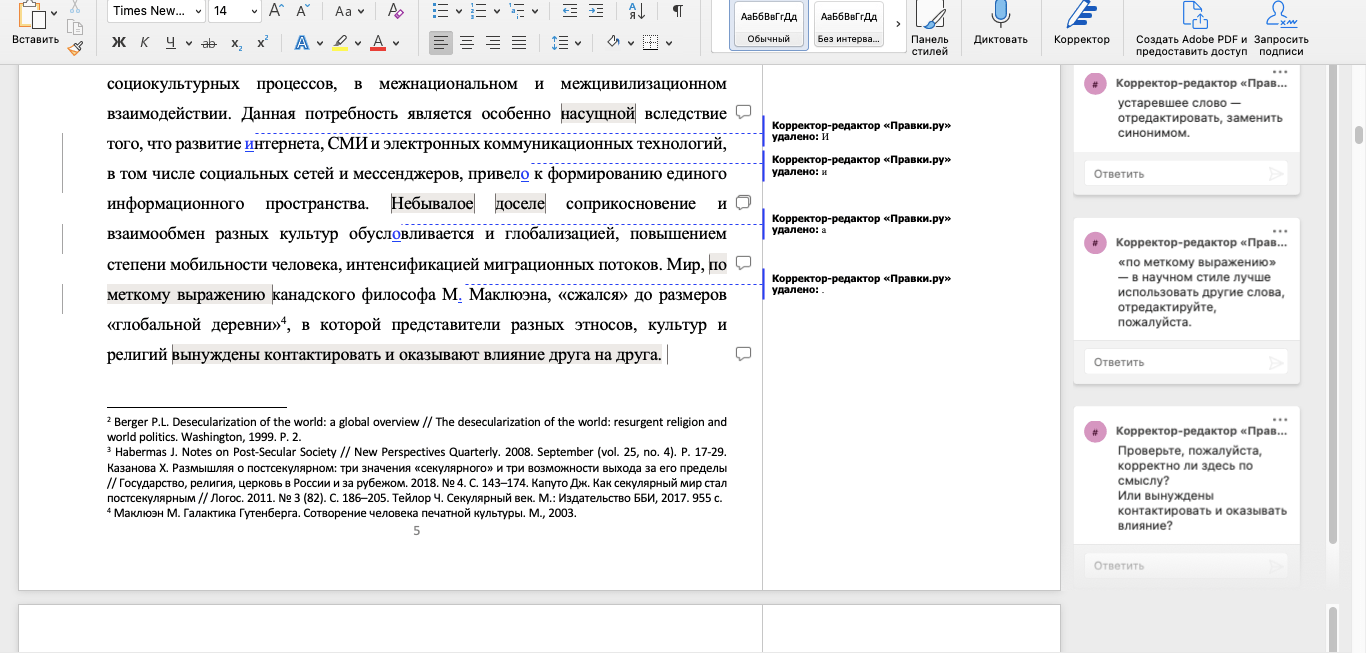Increase font size with grow font icon
The width and height of the screenshot is (1366, 653).
(278, 11)
